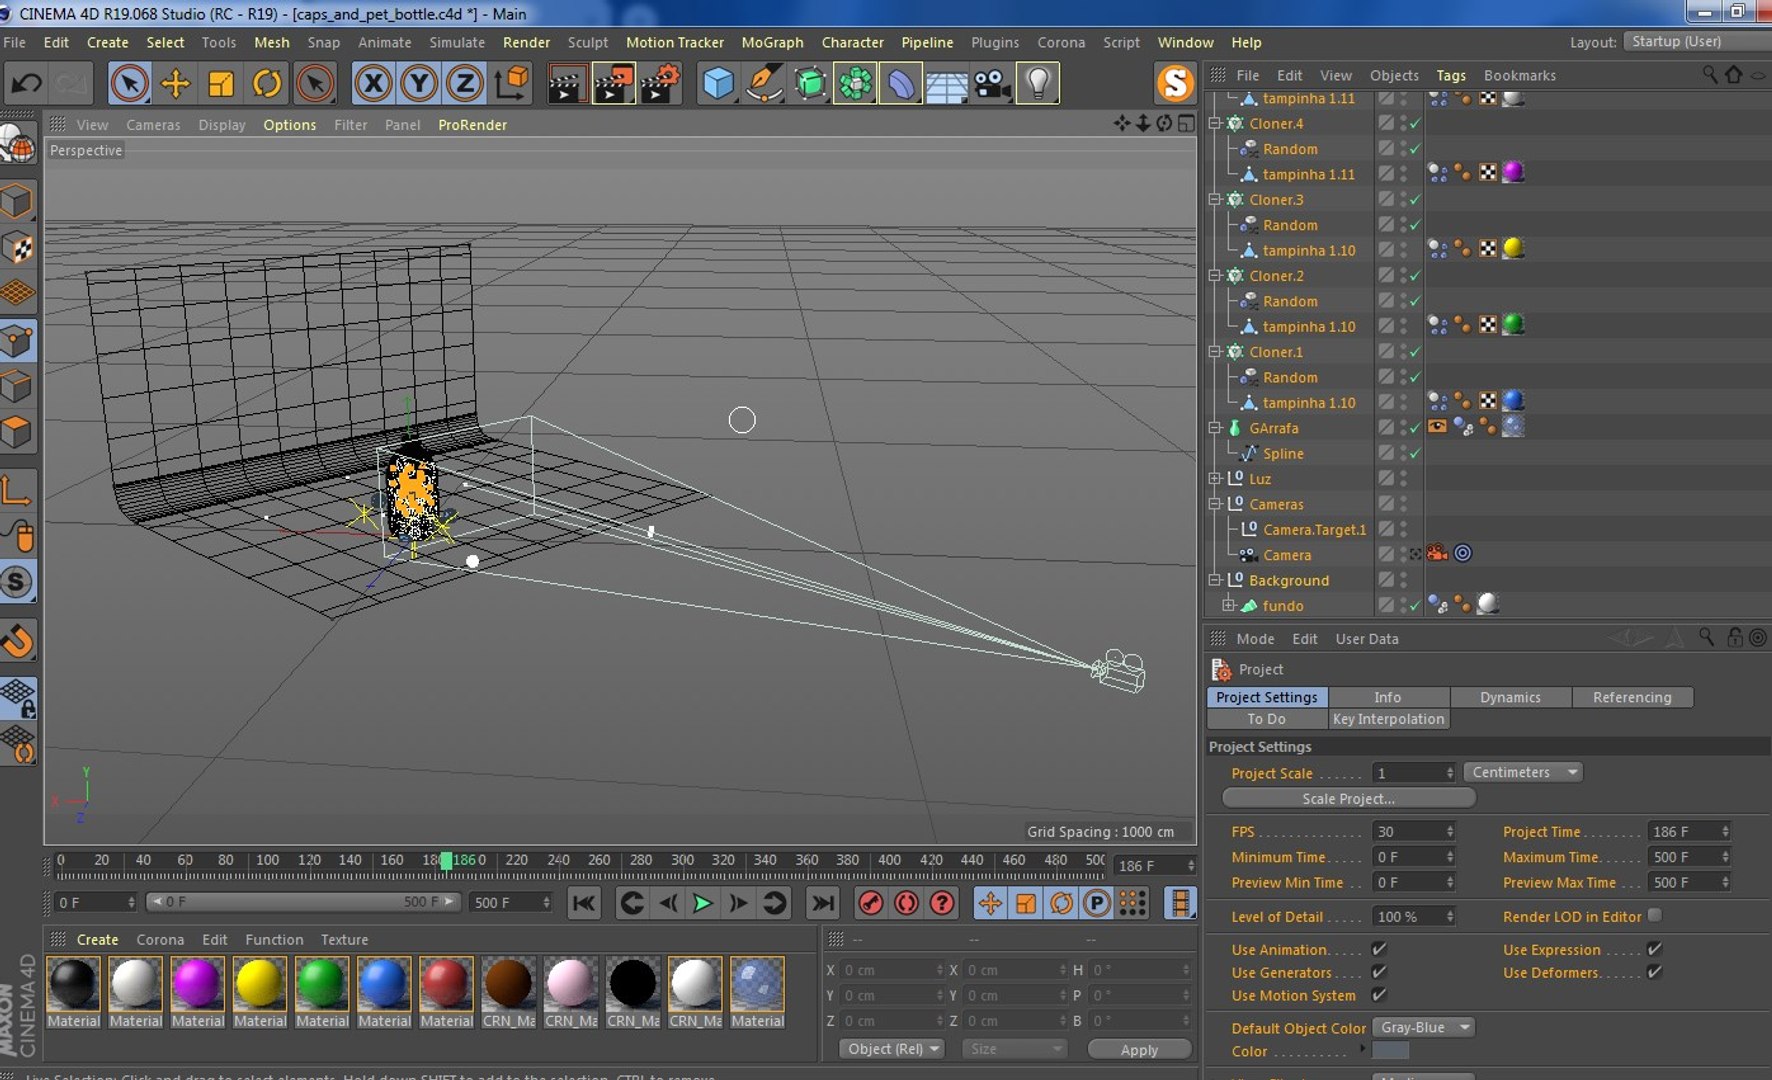Toggle Use Generators checkbox

click(x=1379, y=972)
